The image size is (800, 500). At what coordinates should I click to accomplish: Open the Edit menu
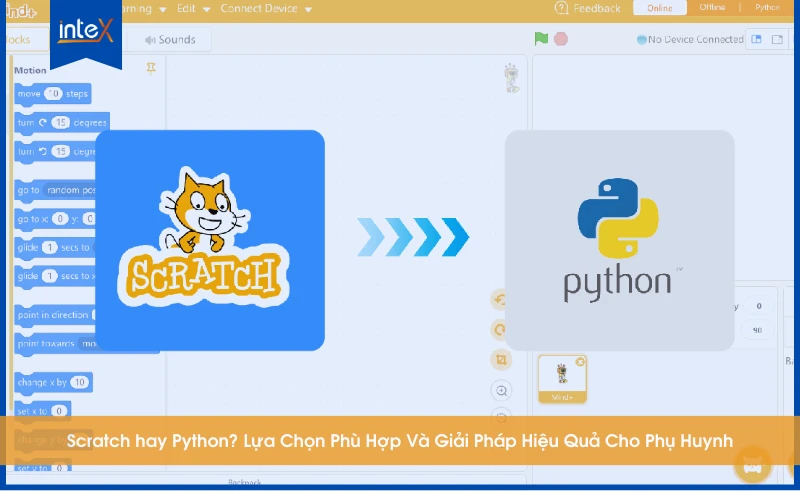click(193, 9)
